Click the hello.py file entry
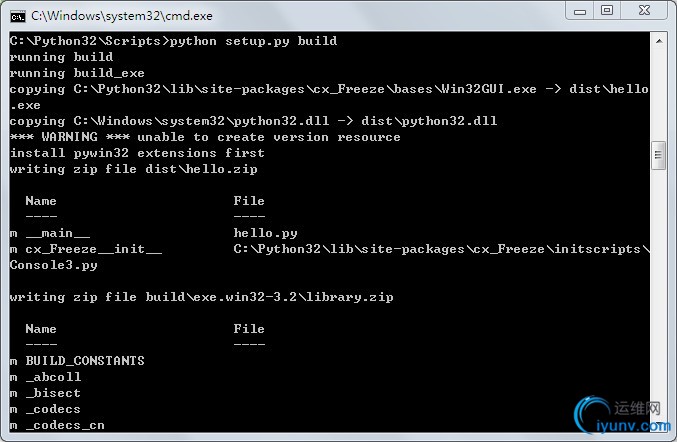 tap(266, 233)
